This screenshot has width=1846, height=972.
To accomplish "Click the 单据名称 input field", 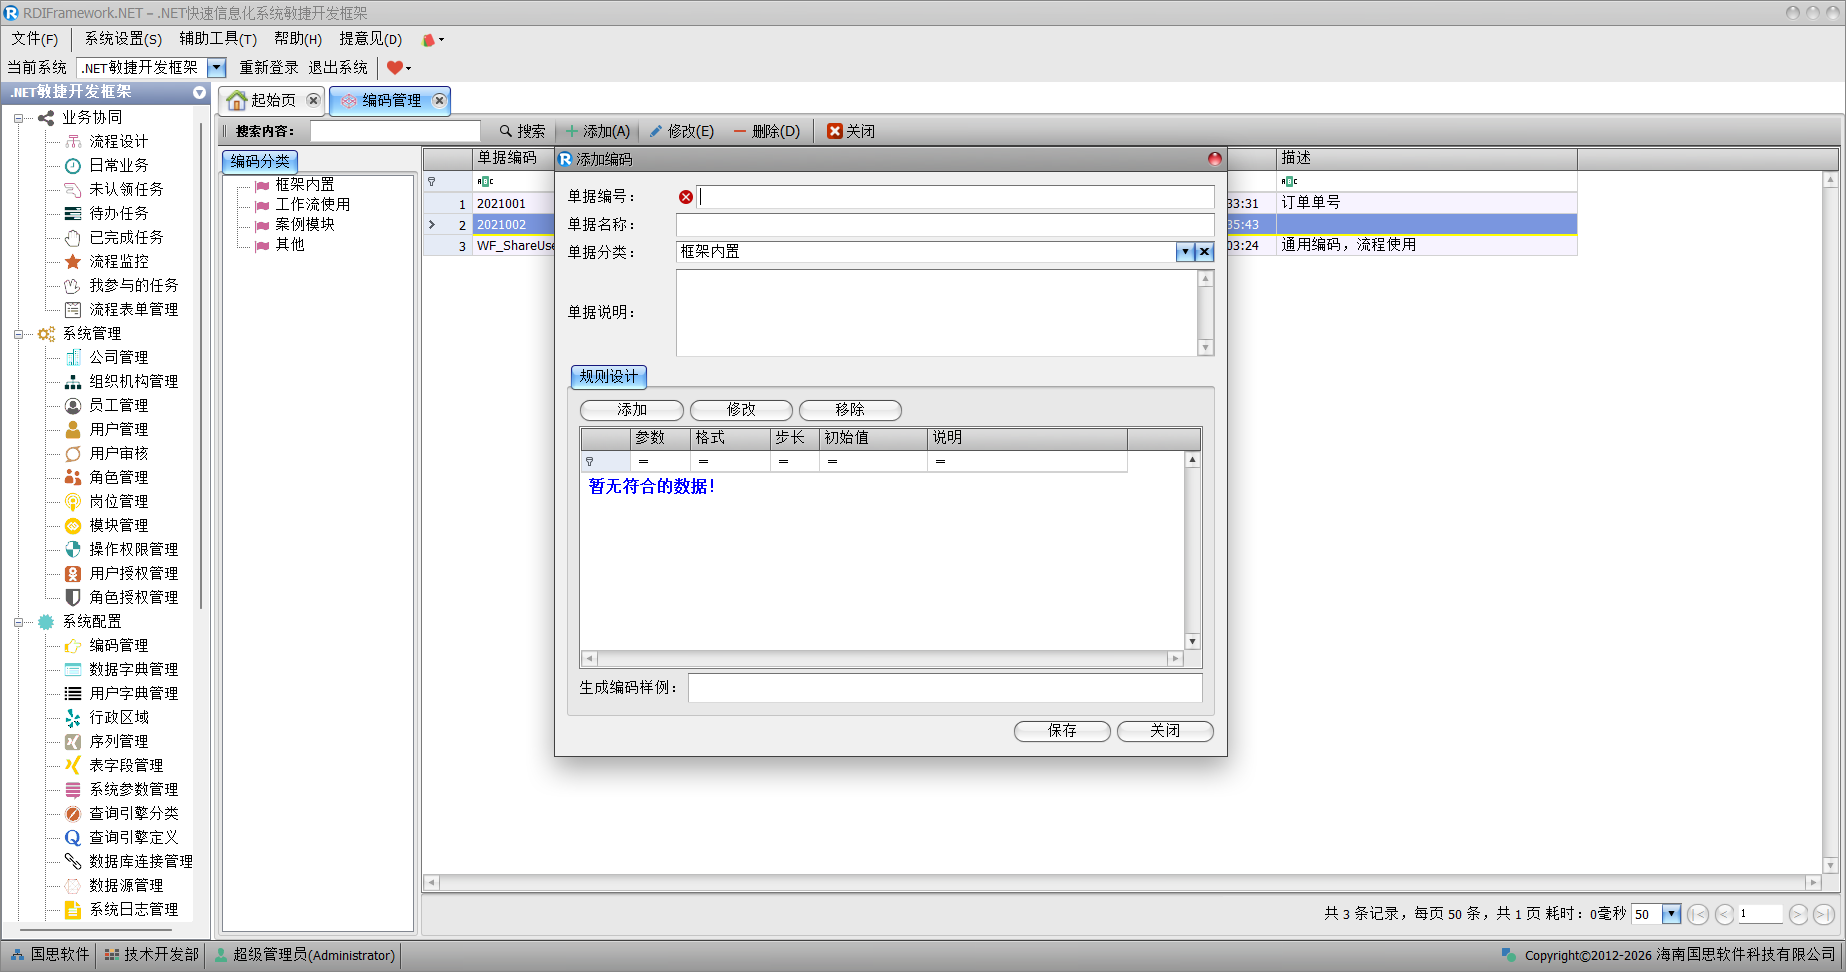I will point(944,225).
